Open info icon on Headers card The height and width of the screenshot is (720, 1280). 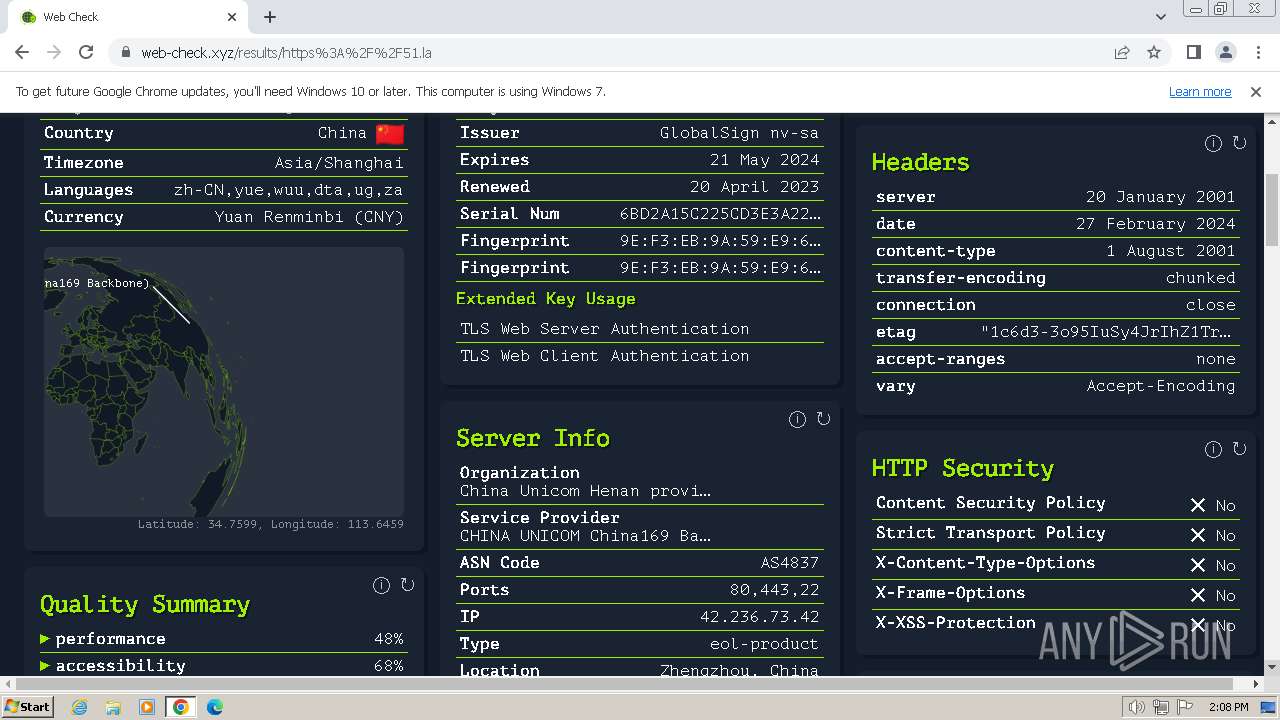point(1213,143)
